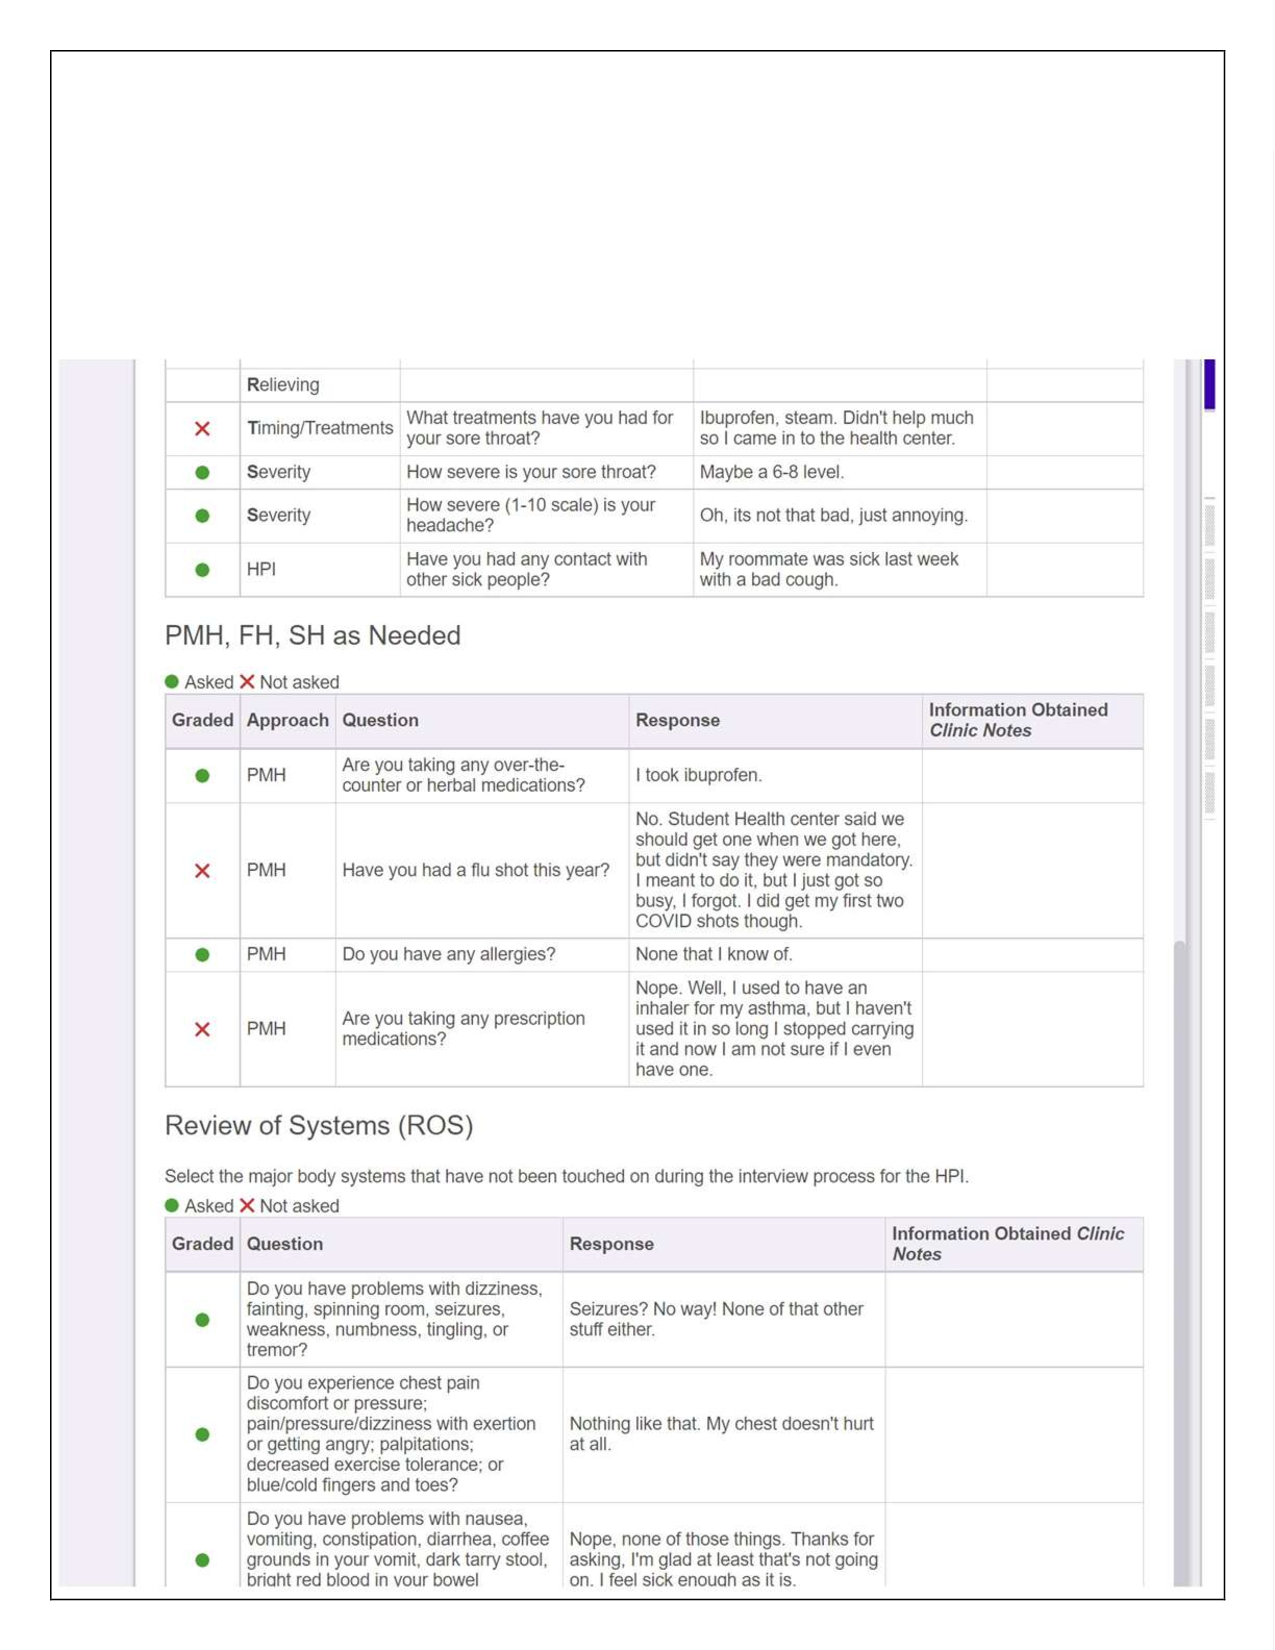The height and width of the screenshot is (1650, 1275).
Task: Click 'Have you had any contact' question
Action: pos(527,569)
